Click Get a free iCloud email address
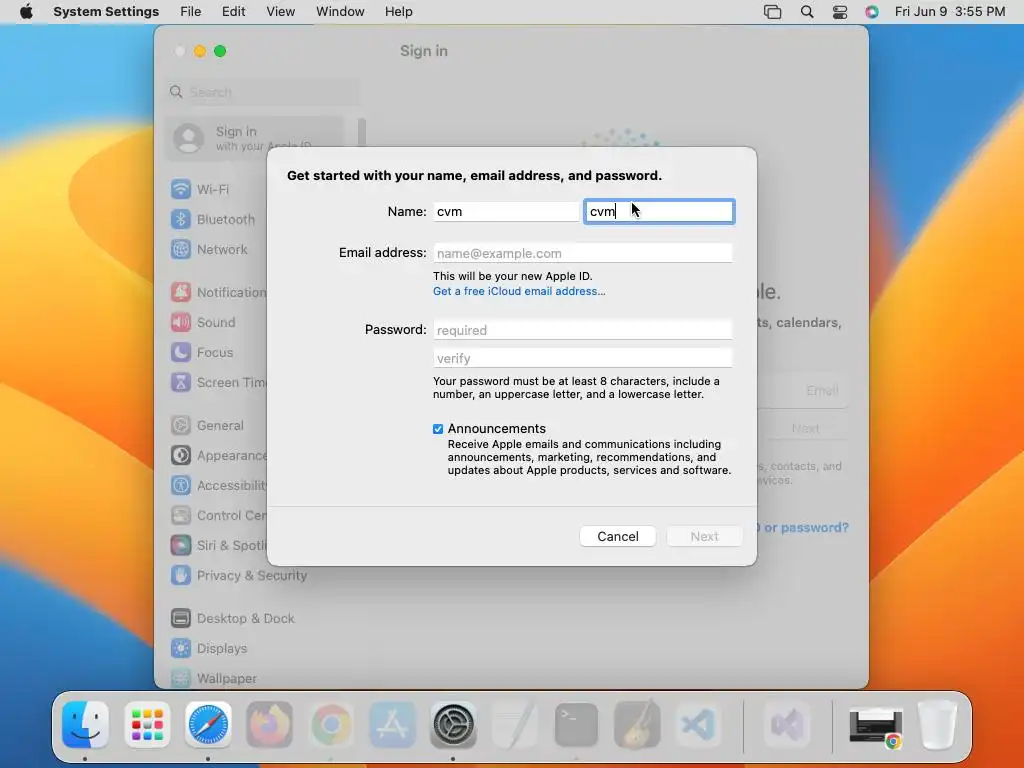The width and height of the screenshot is (1024, 768). [519, 291]
